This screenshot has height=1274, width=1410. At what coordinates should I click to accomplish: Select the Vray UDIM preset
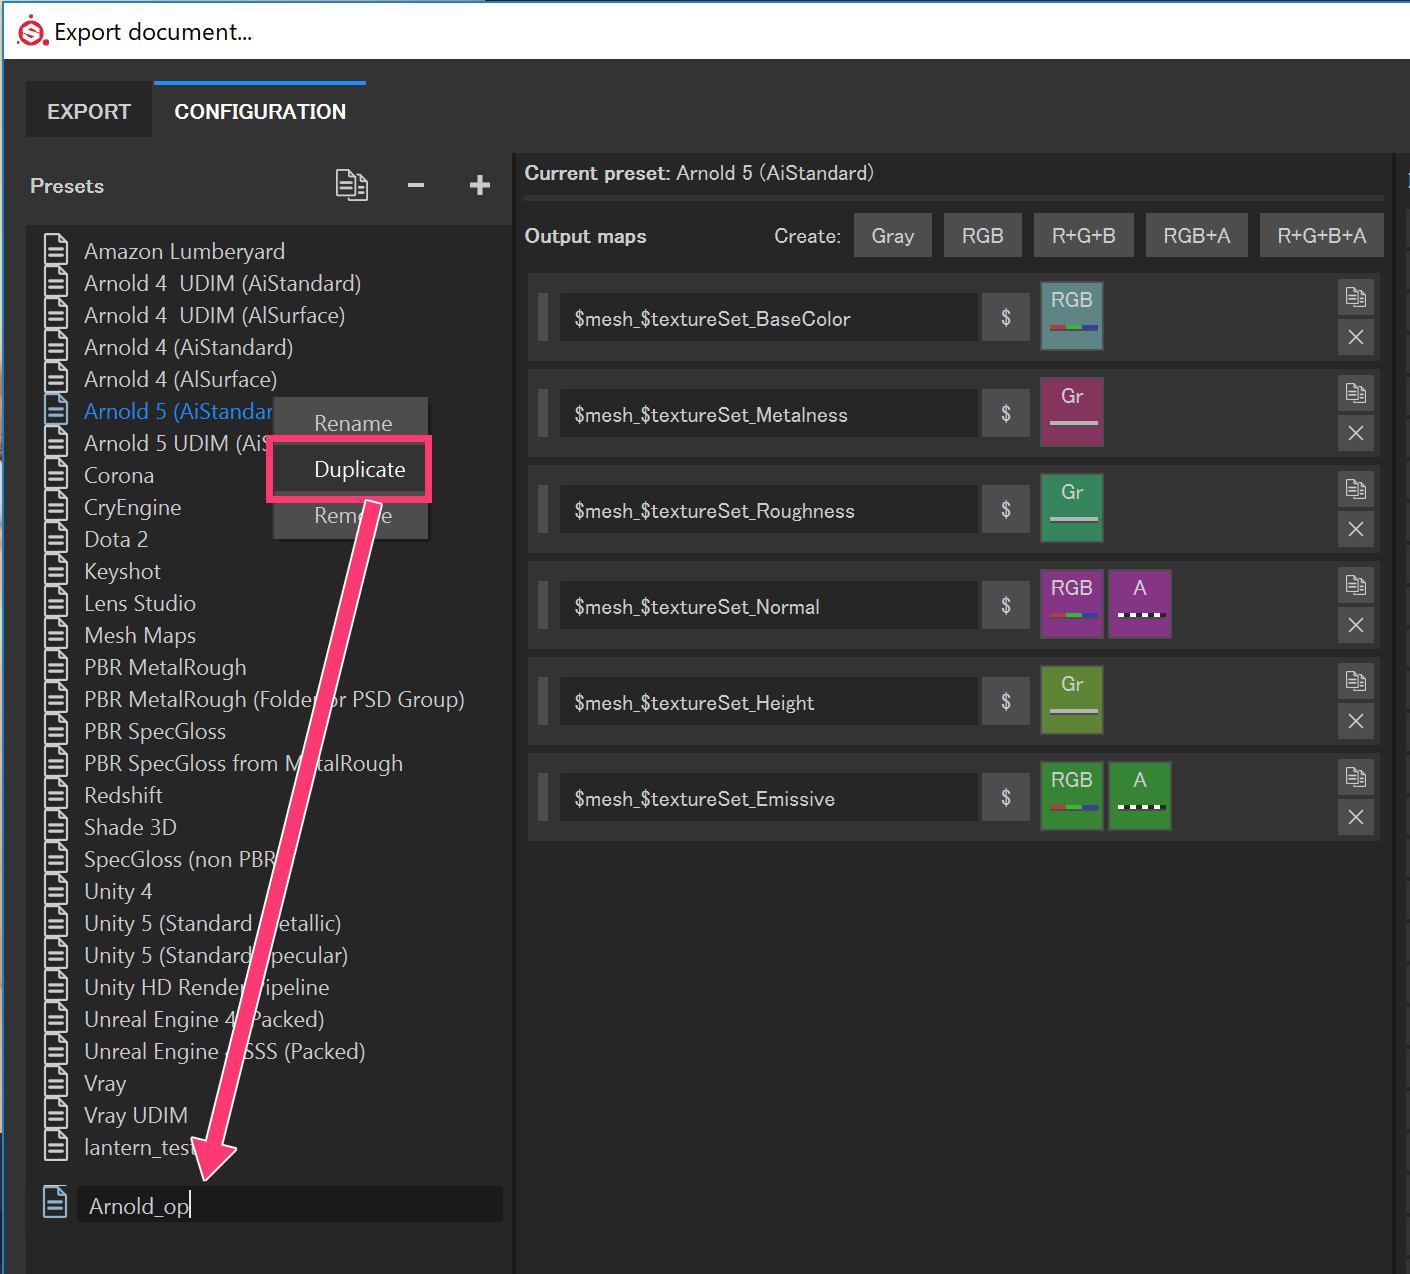[x=136, y=1115]
